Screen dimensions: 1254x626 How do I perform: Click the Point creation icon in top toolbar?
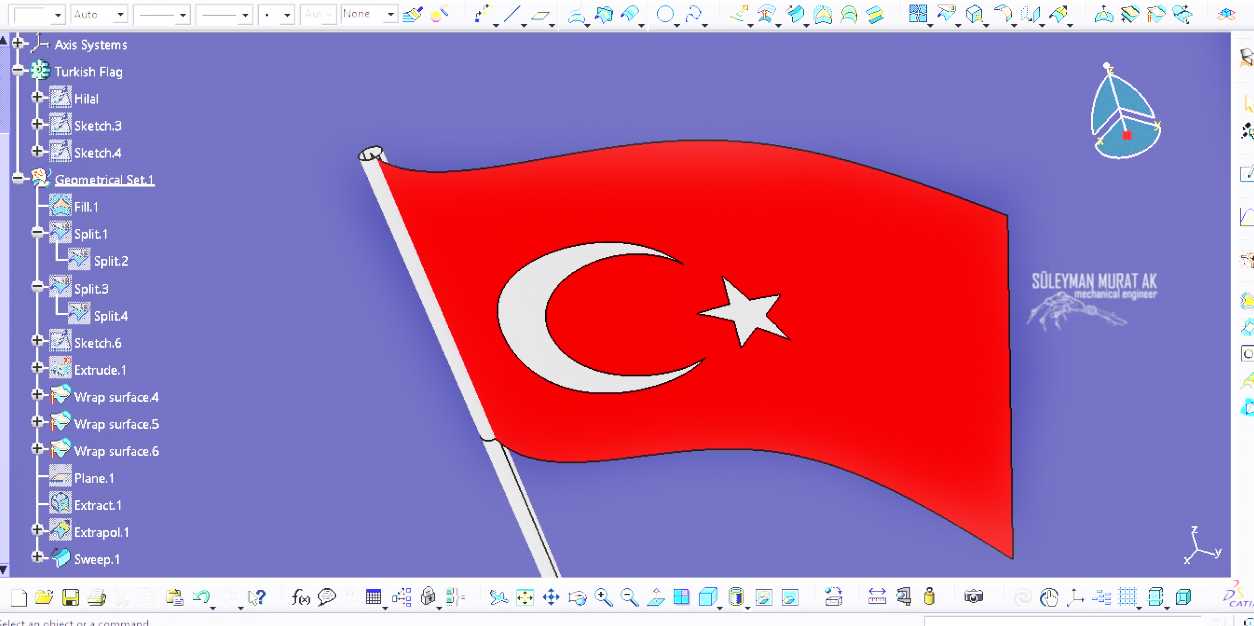(x=481, y=15)
